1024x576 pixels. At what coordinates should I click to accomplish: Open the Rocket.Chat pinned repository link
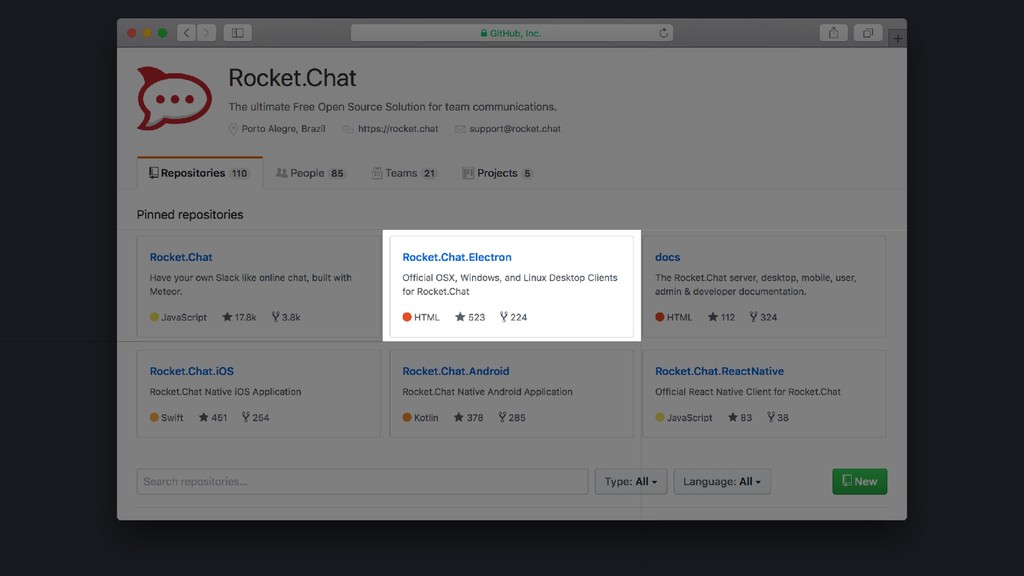[x=181, y=257]
